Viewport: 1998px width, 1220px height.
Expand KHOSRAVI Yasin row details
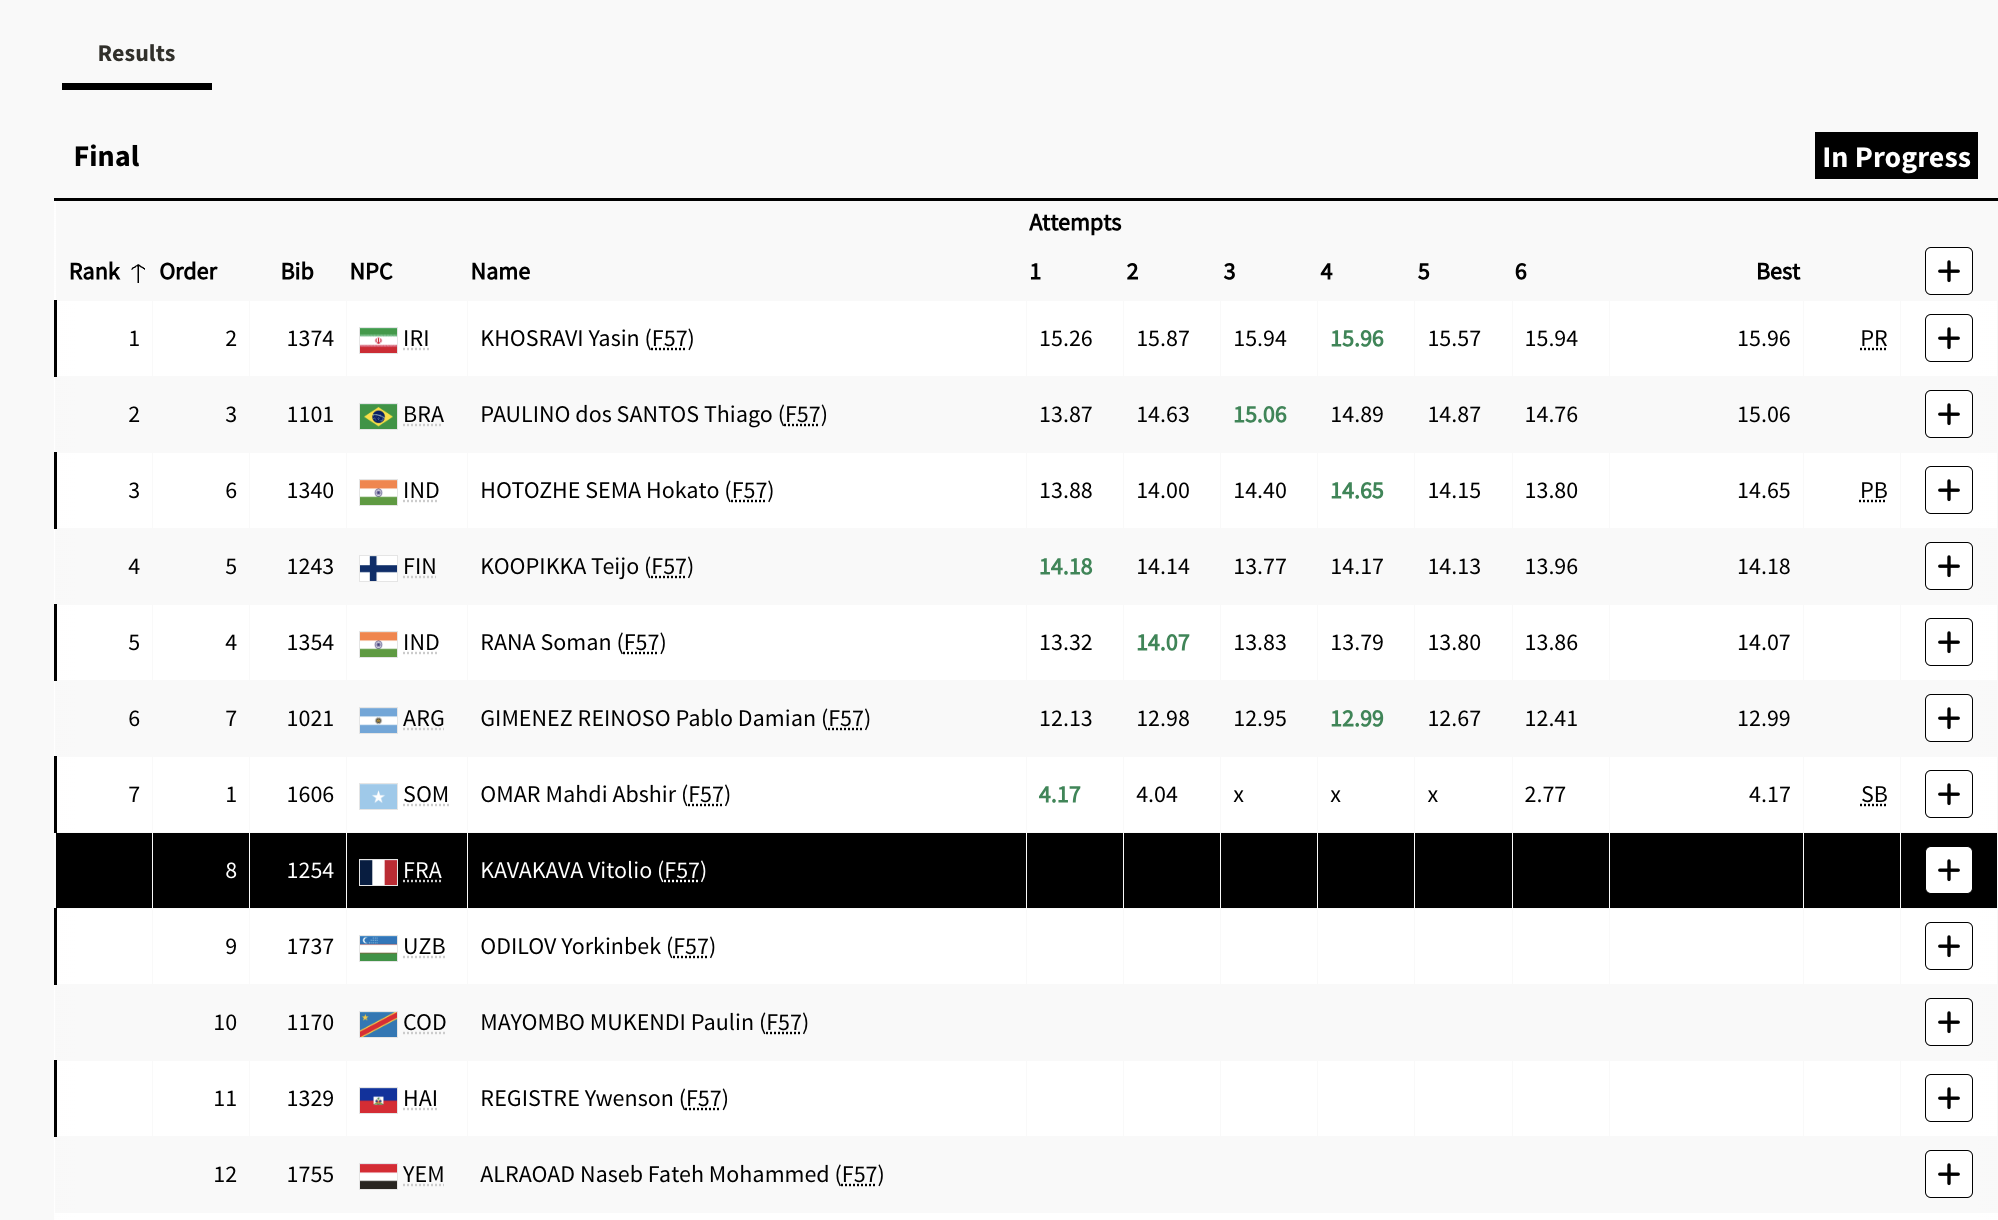[x=1948, y=338]
